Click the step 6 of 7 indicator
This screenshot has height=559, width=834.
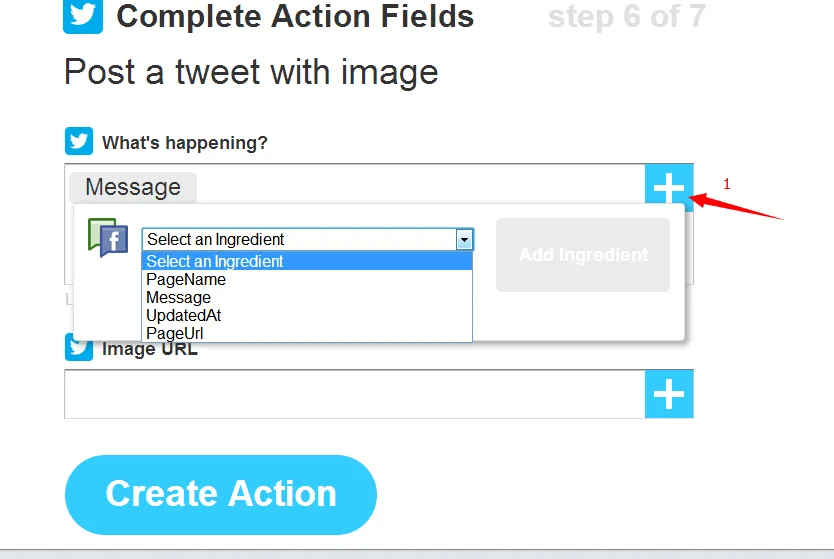tap(627, 16)
